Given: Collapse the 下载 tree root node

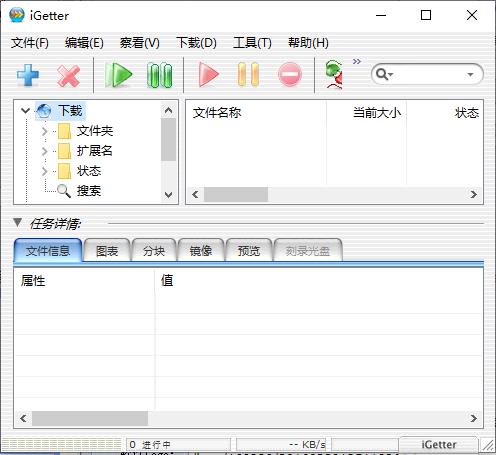Looking at the screenshot, I should tap(25, 110).
